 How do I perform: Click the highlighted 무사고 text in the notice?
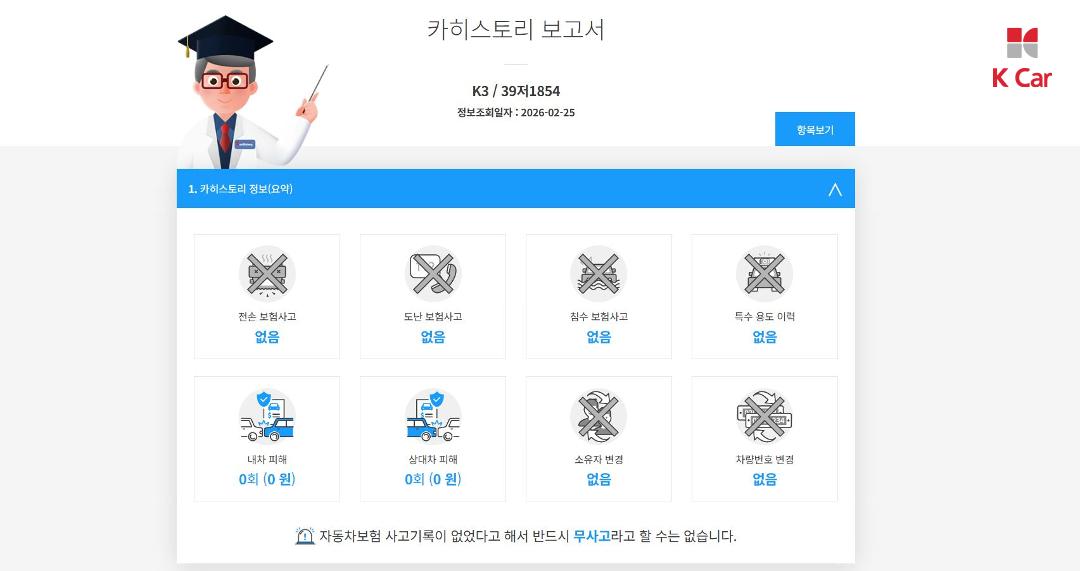(592, 536)
